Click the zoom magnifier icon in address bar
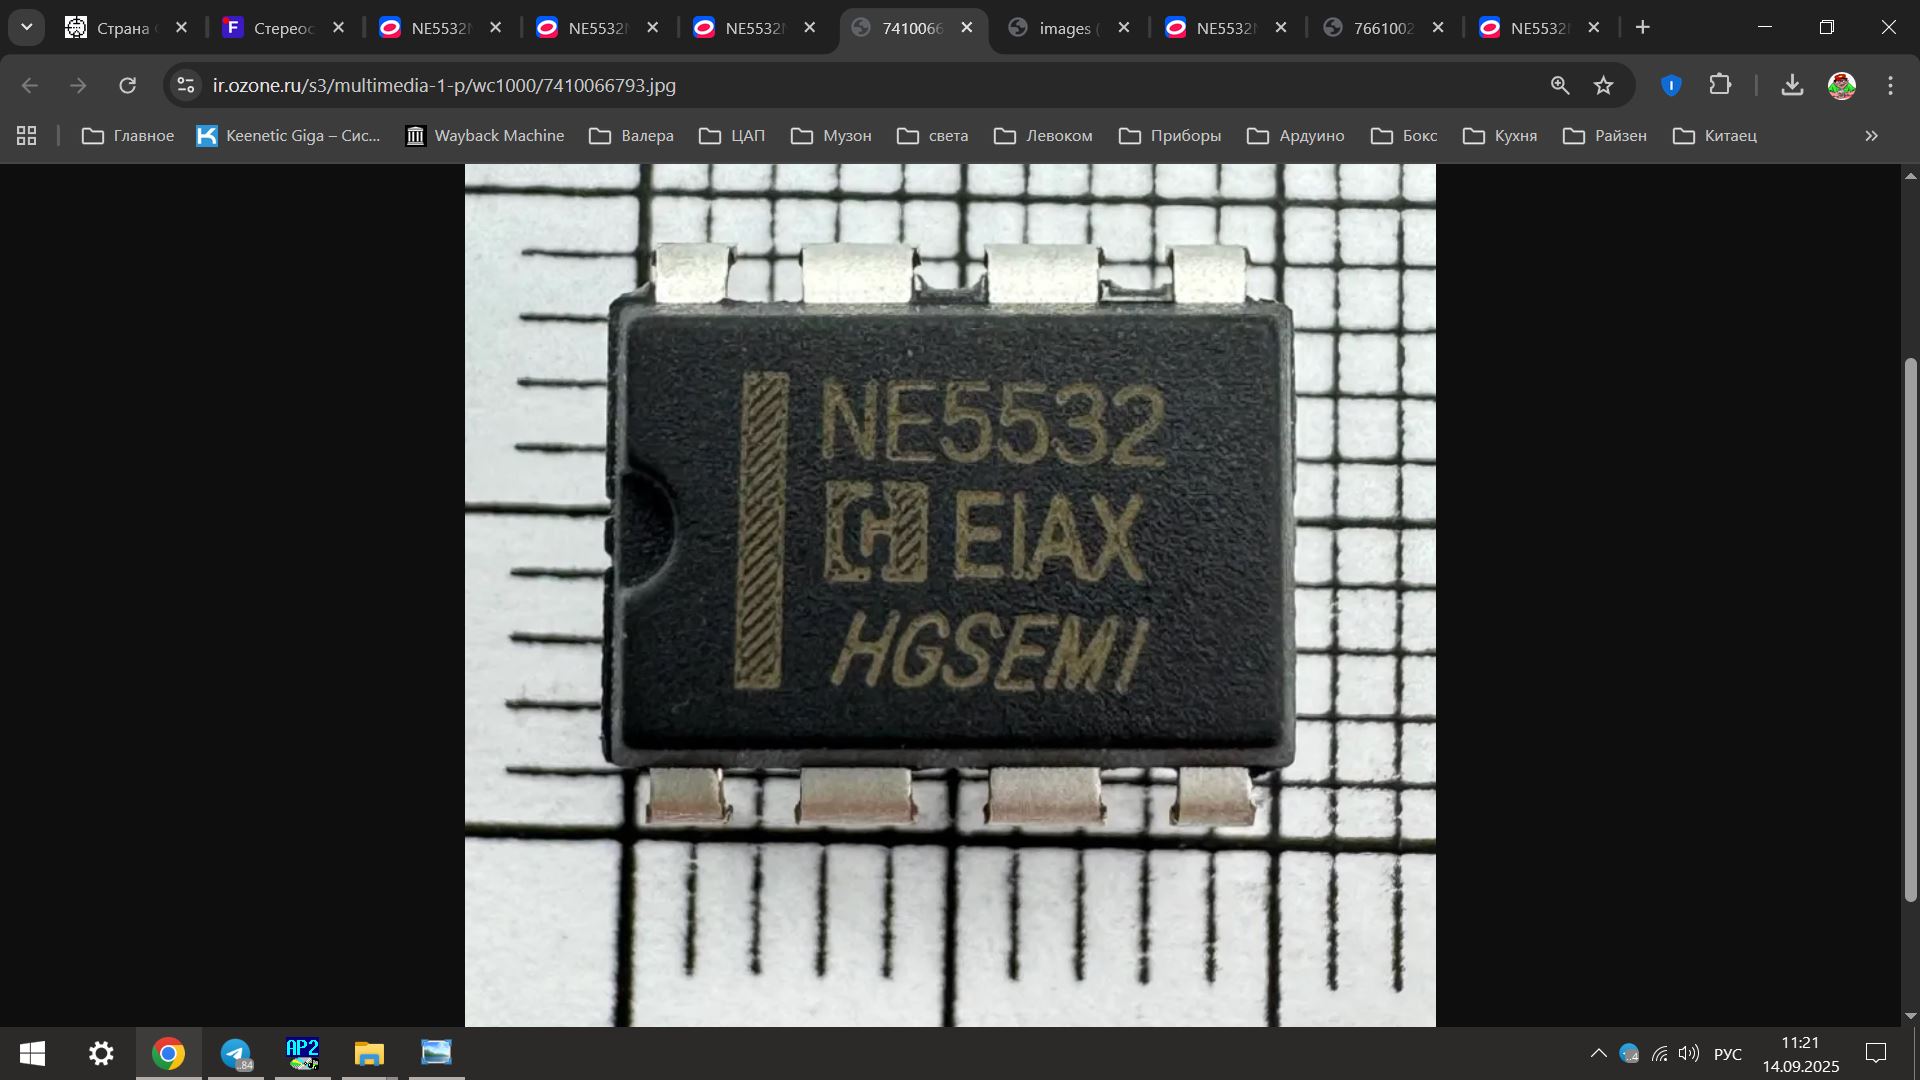The width and height of the screenshot is (1920, 1080). [x=1560, y=86]
